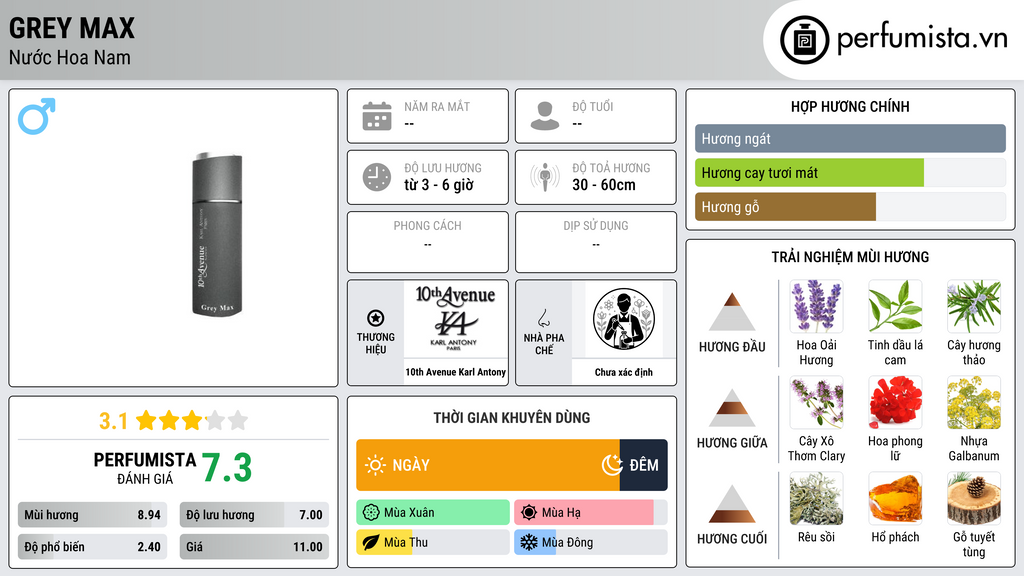
Task: Click the snowflake icon in Mùa Đông
Action: pos(529,543)
